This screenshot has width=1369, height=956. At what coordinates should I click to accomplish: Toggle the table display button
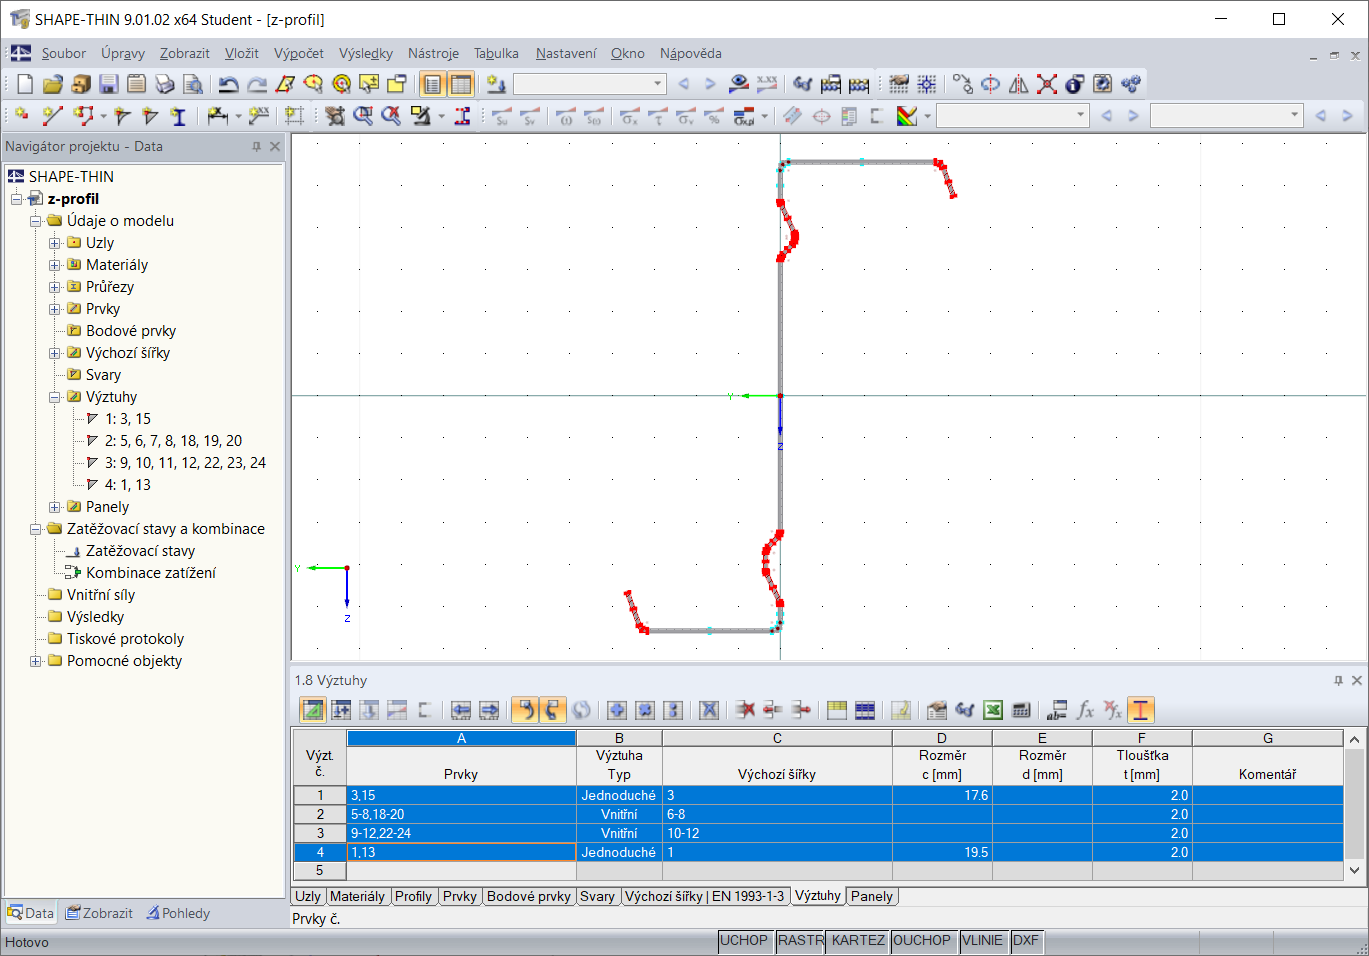(x=461, y=84)
